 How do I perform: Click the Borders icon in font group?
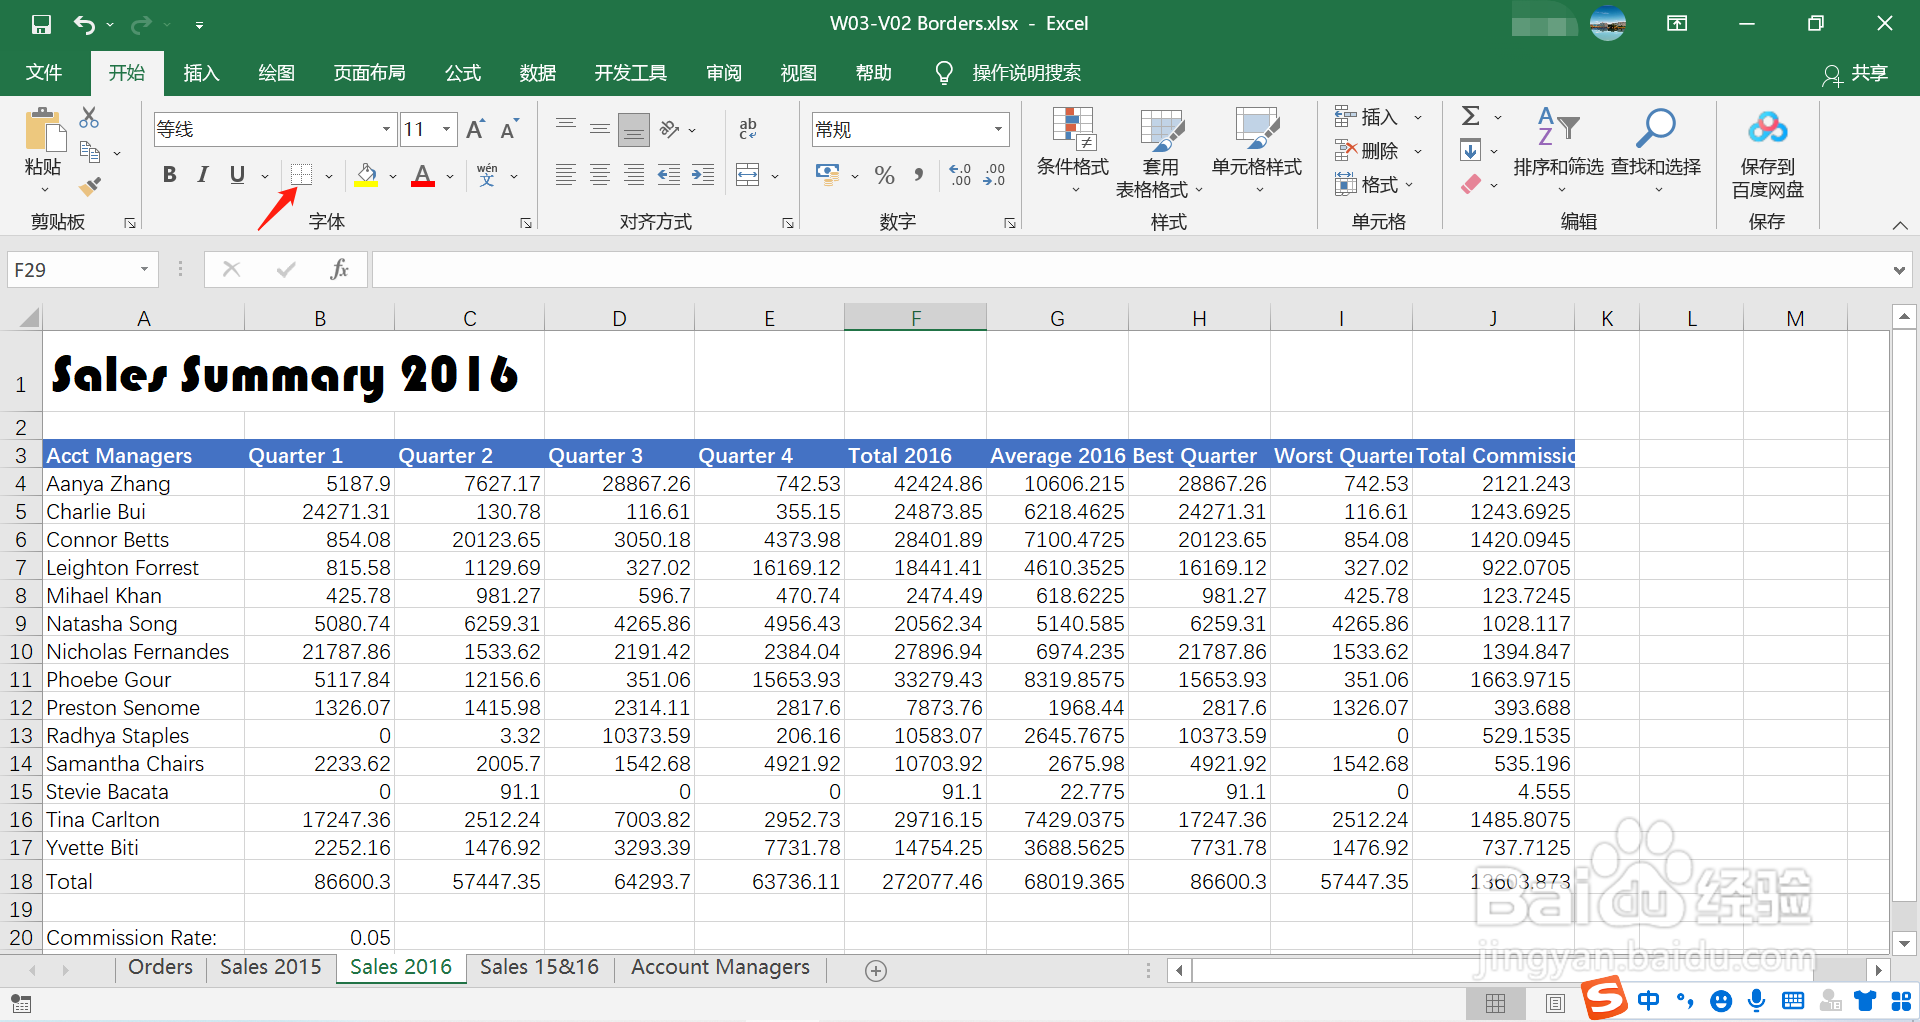[301, 175]
